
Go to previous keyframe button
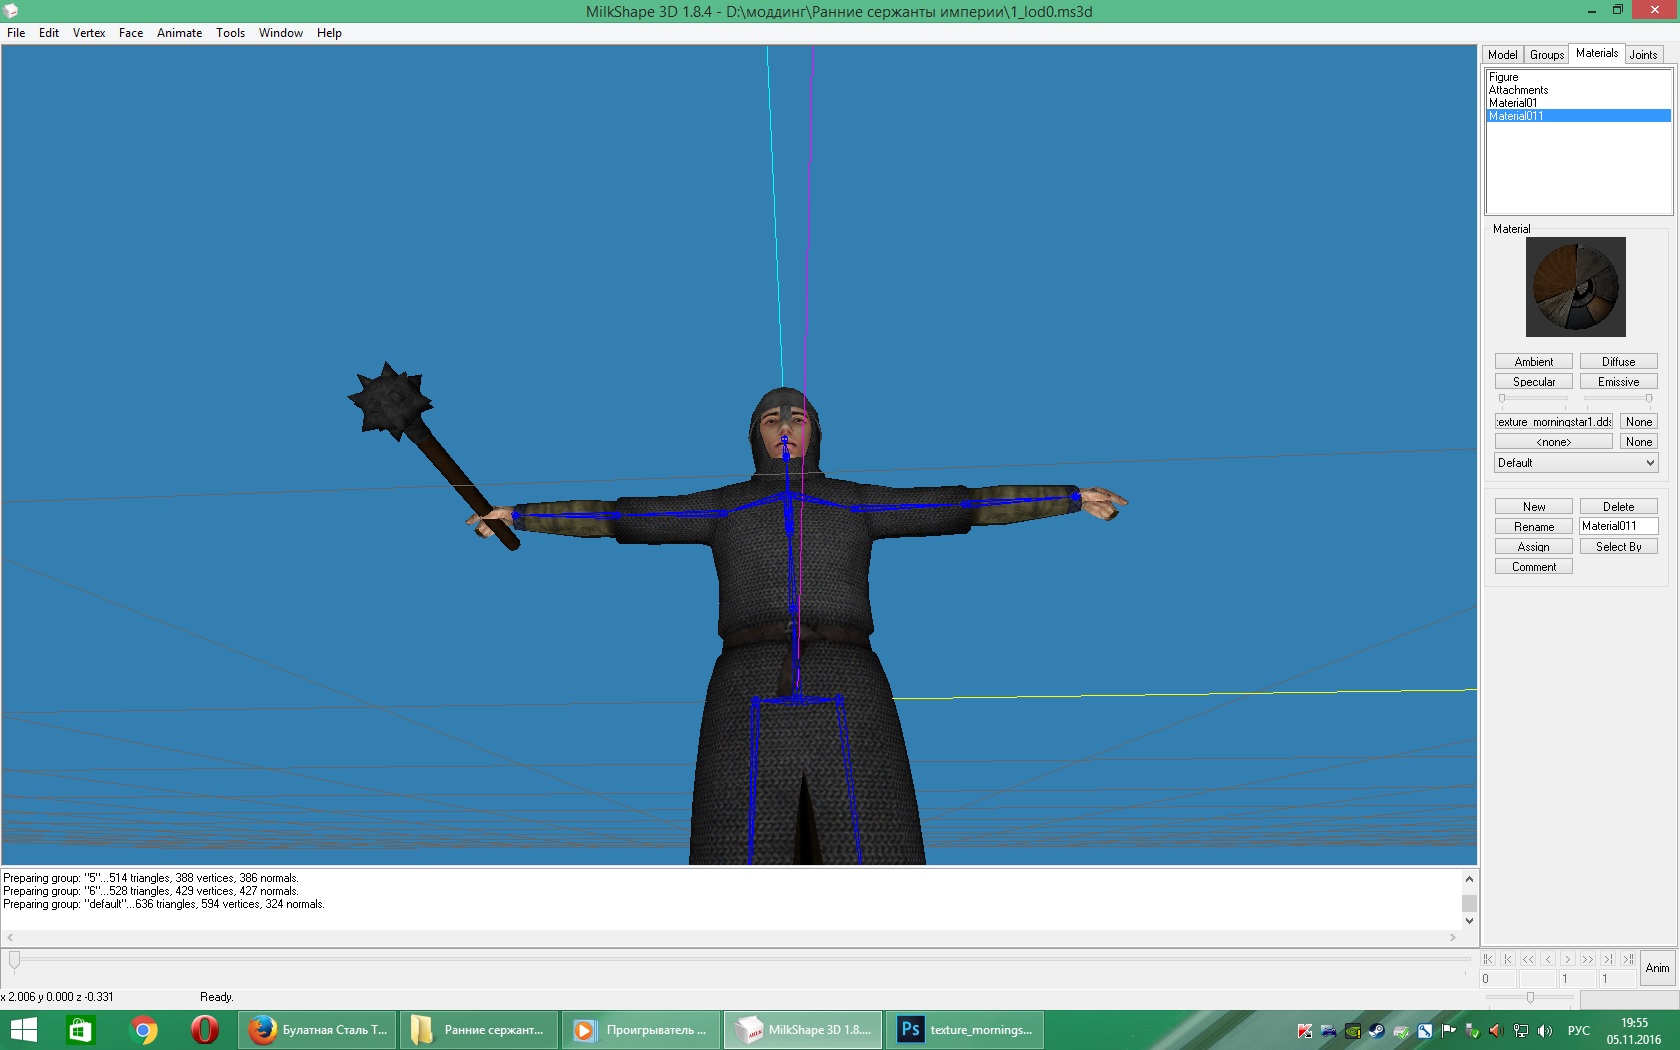[1508, 959]
